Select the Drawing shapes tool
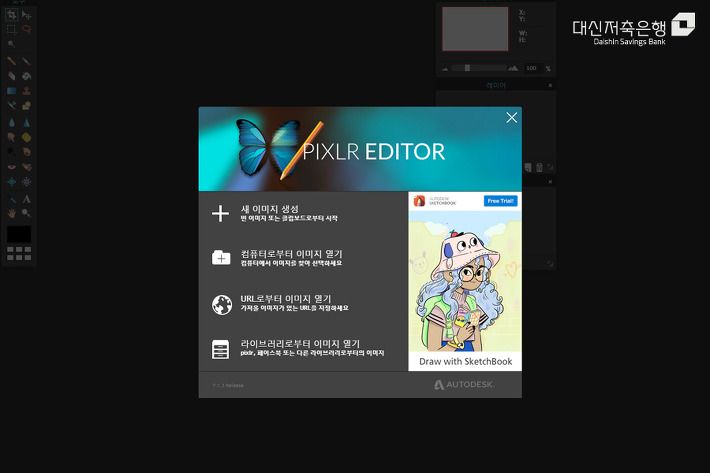This screenshot has width=710, height=473. (26, 105)
